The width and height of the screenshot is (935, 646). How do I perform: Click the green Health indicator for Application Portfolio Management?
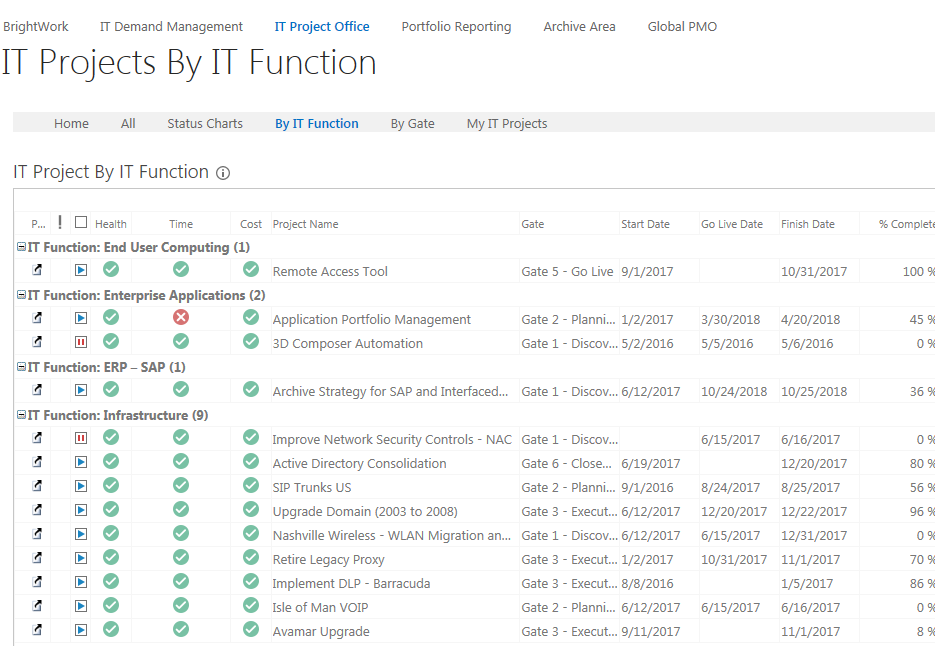(x=111, y=317)
